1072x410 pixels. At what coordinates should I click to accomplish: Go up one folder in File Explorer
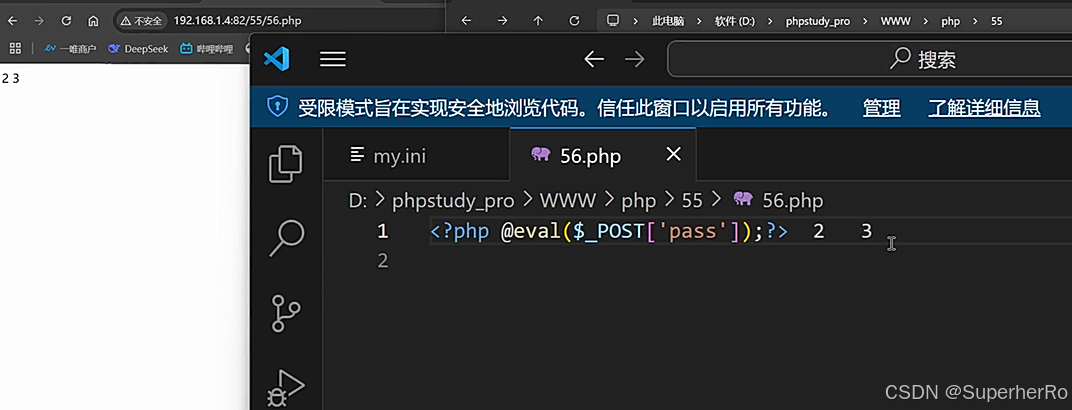click(x=538, y=21)
